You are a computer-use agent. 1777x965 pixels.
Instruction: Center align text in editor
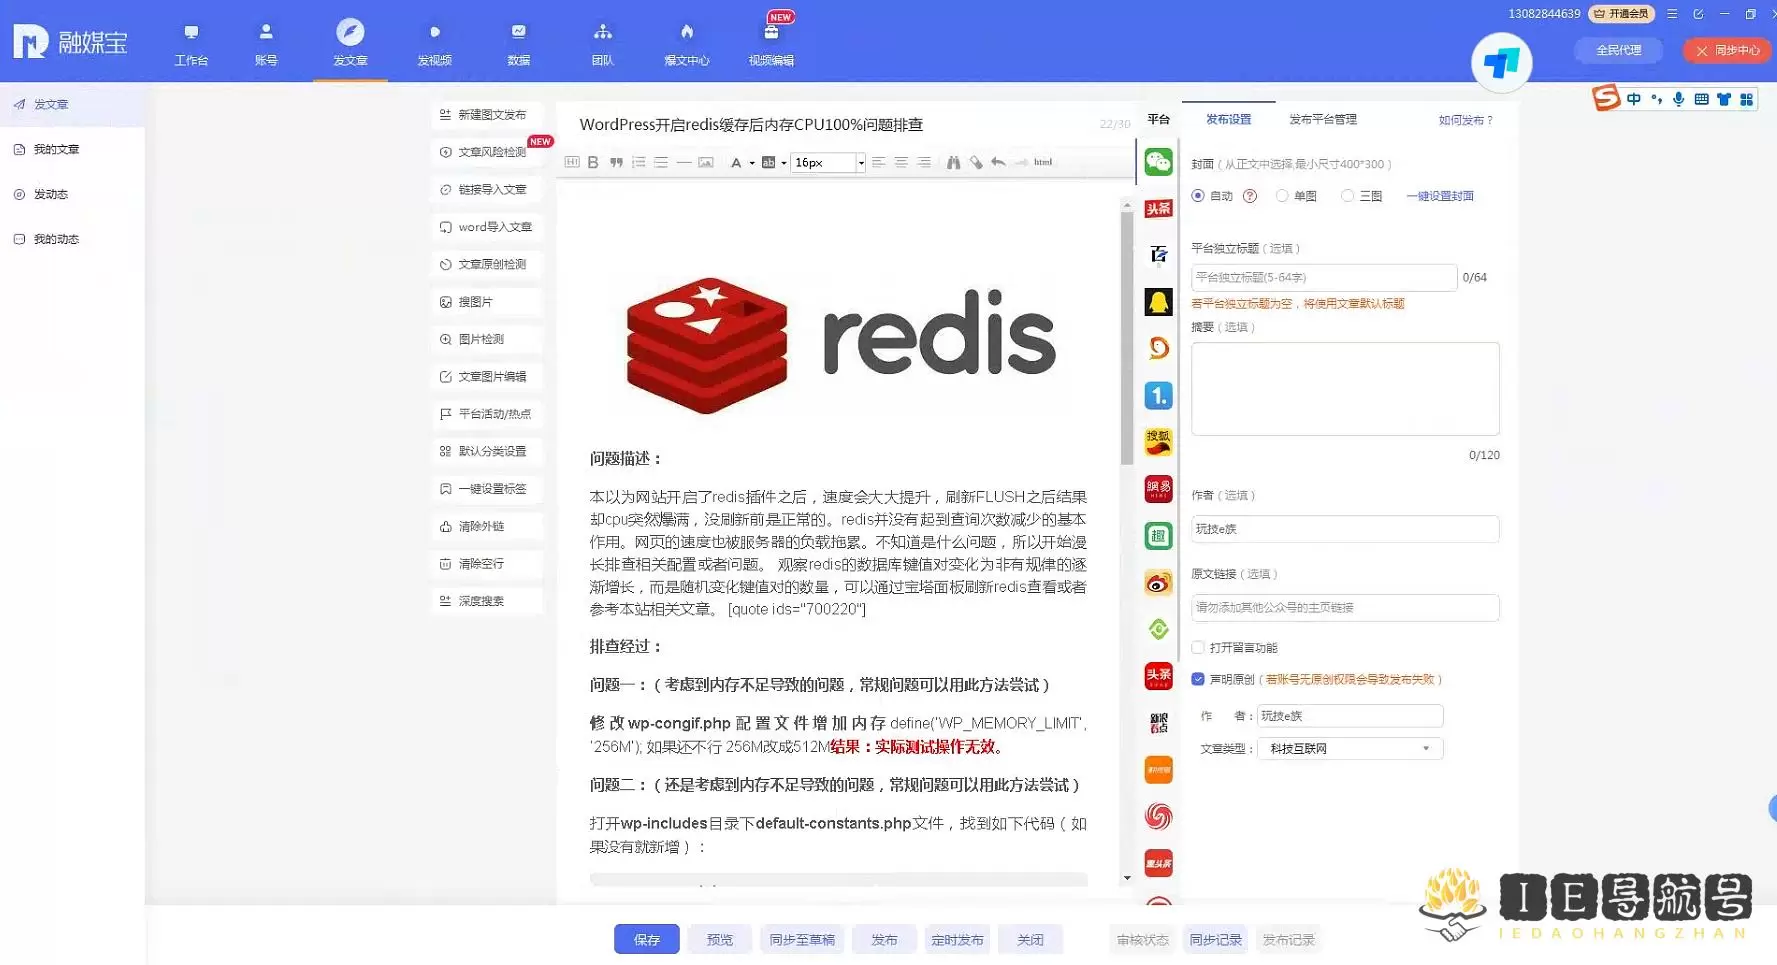click(901, 162)
